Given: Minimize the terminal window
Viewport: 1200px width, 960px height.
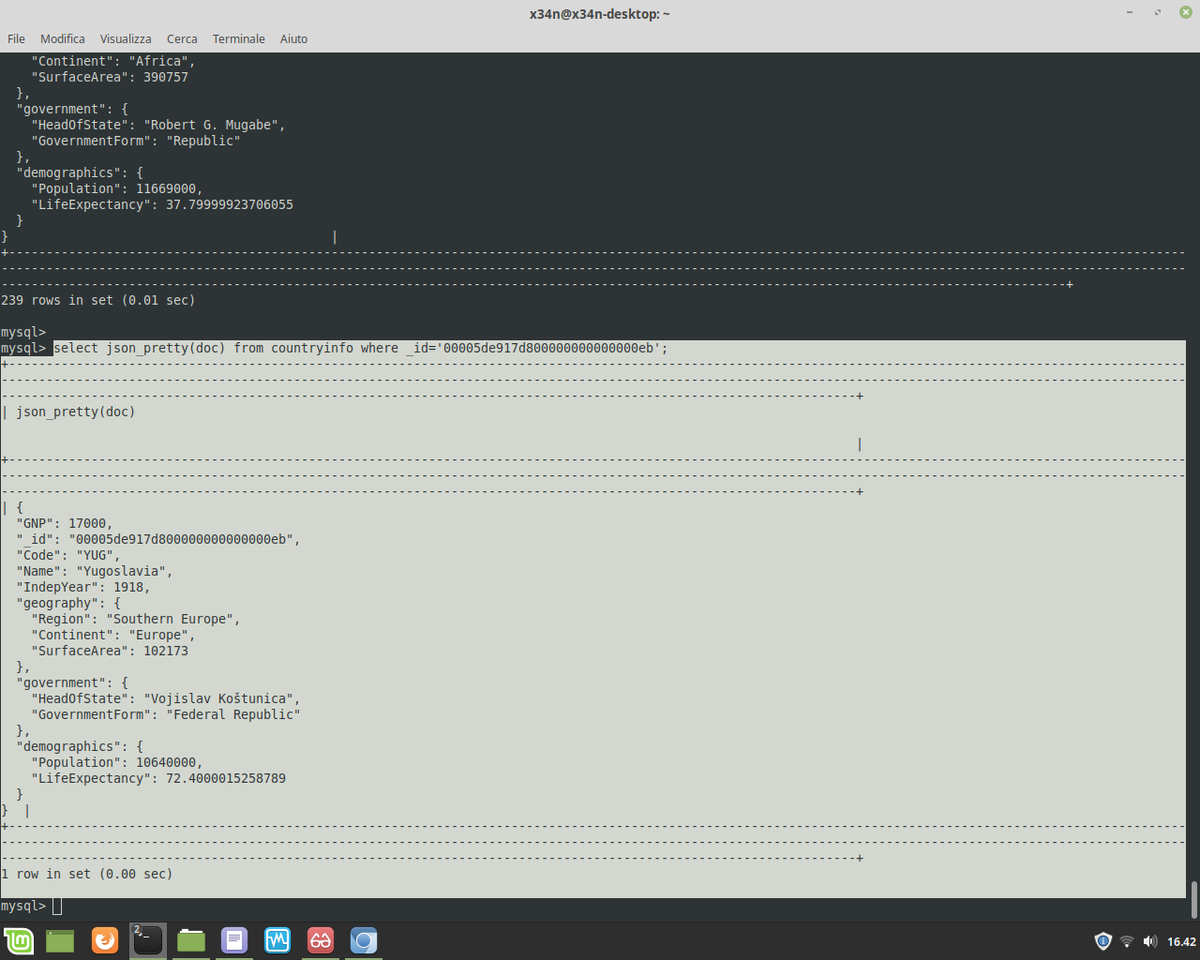Looking at the screenshot, I should click(x=1132, y=13).
